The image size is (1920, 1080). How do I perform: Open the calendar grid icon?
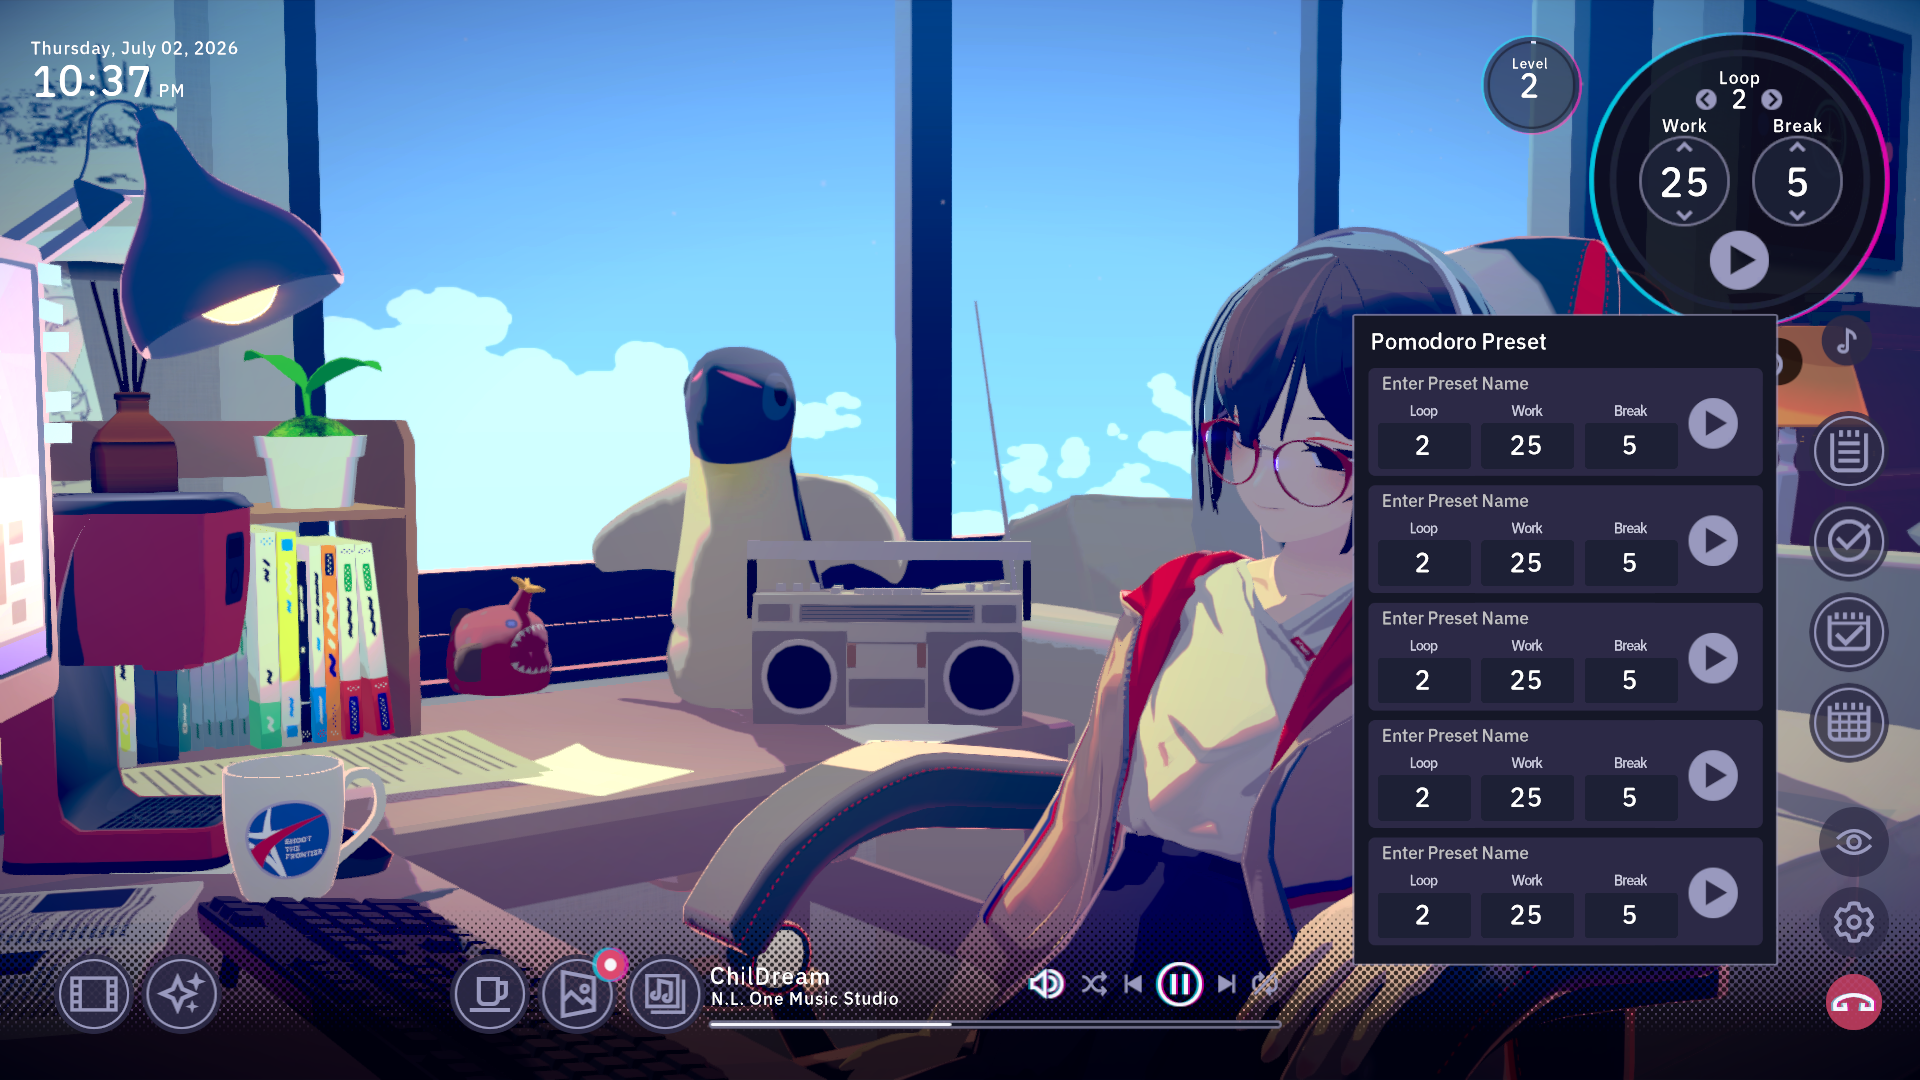point(1849,722)
